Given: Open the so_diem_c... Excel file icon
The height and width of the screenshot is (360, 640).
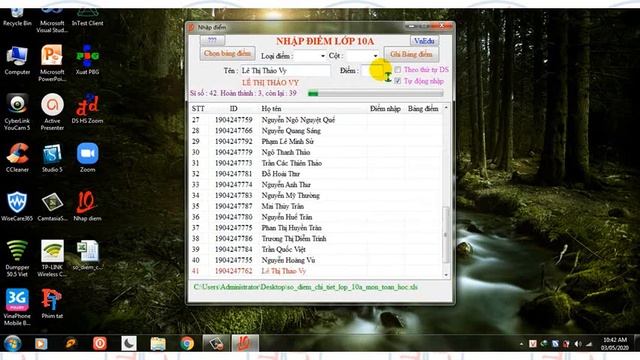Looking at the screenshot, I should [87, 256].
